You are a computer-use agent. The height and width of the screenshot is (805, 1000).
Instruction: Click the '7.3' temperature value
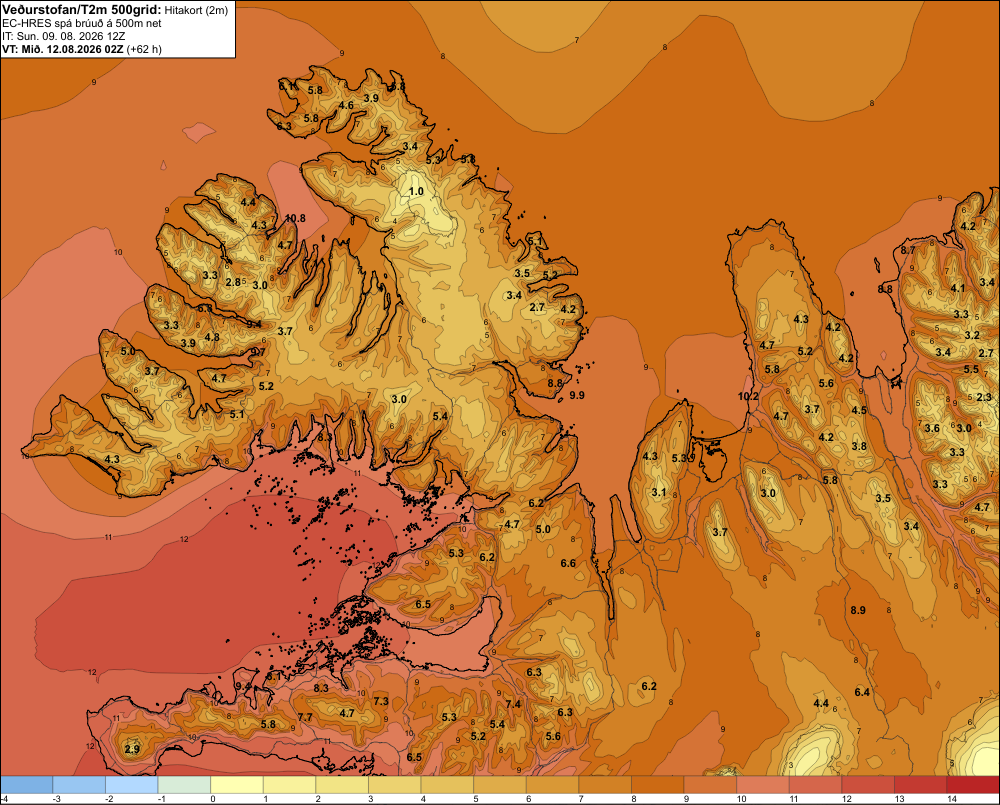pyautogui.click(x=381, y=701)
